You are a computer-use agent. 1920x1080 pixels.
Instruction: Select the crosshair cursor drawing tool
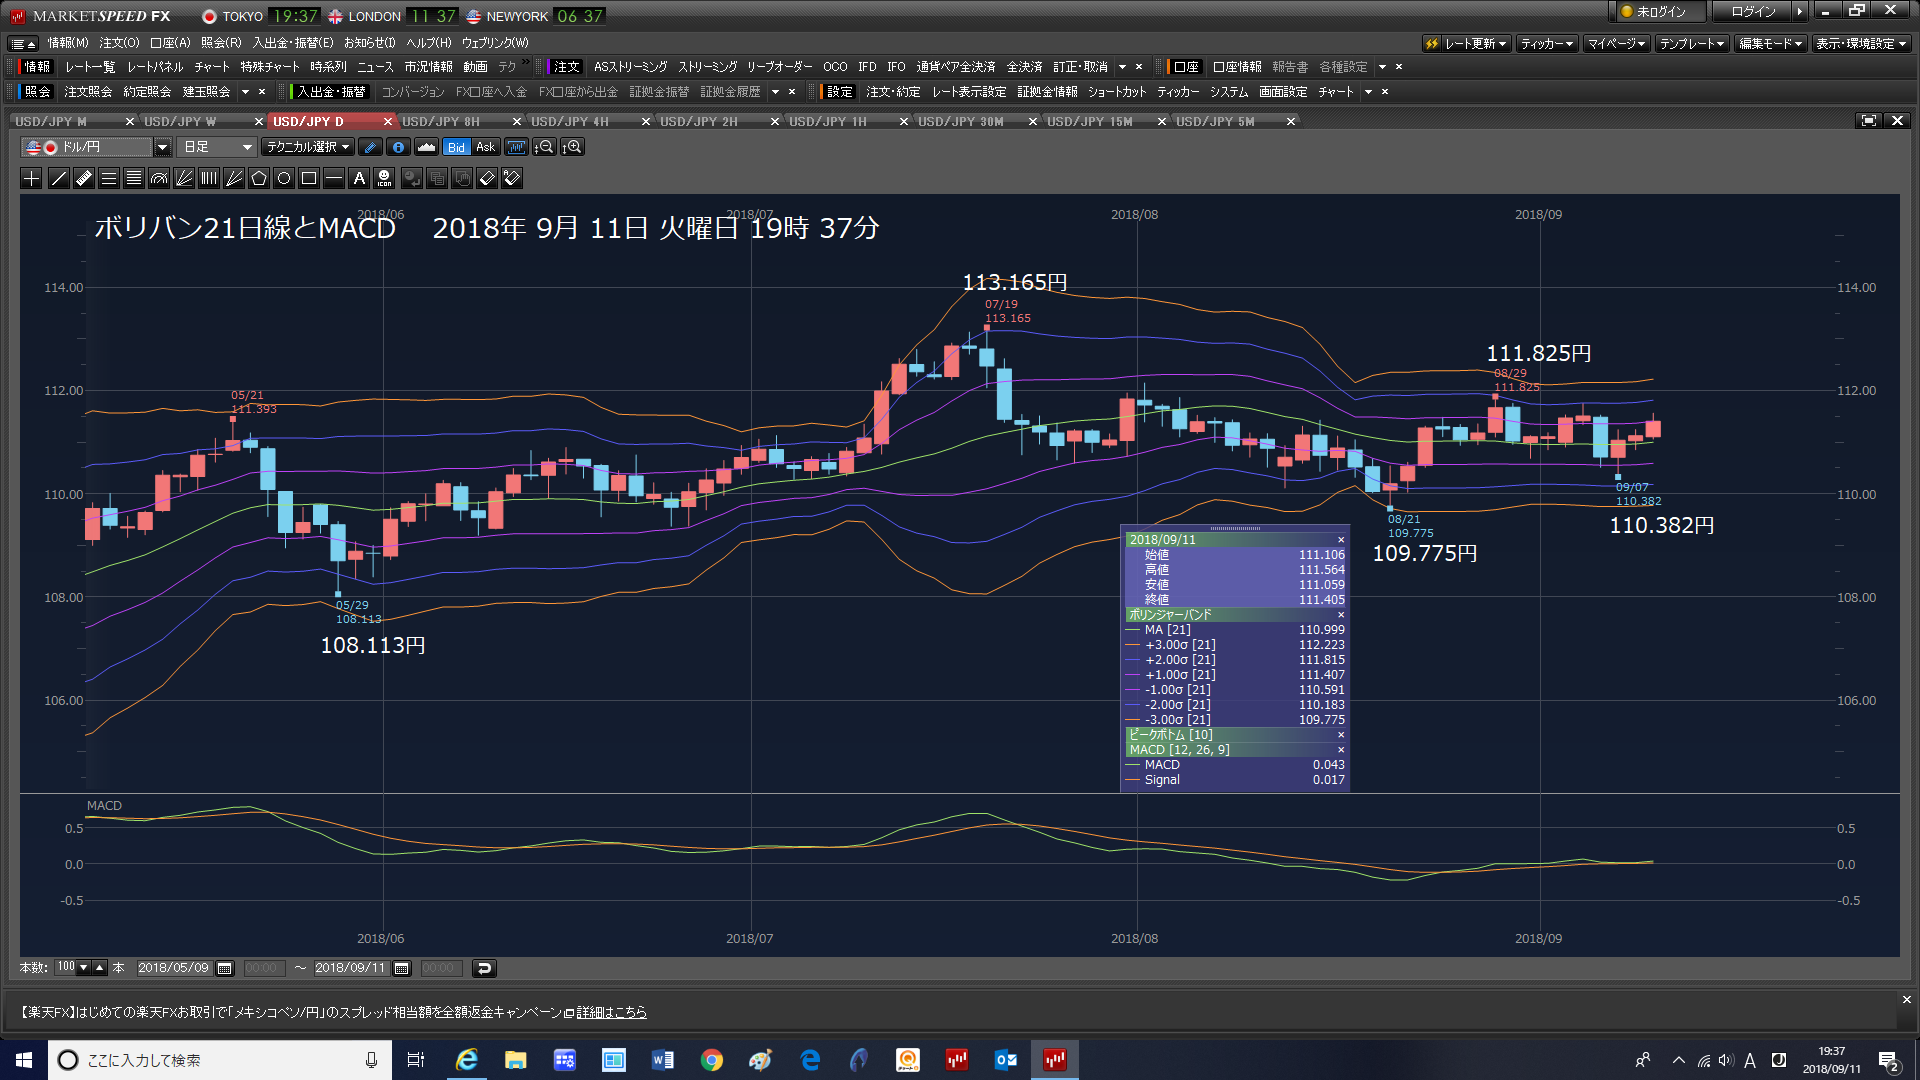pos(32,178)
